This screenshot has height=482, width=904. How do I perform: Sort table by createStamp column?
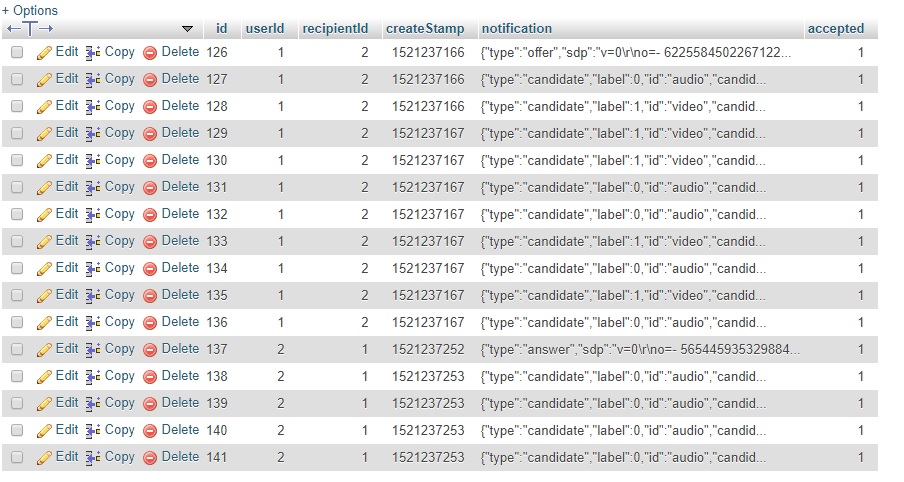[x=425, y=28]
